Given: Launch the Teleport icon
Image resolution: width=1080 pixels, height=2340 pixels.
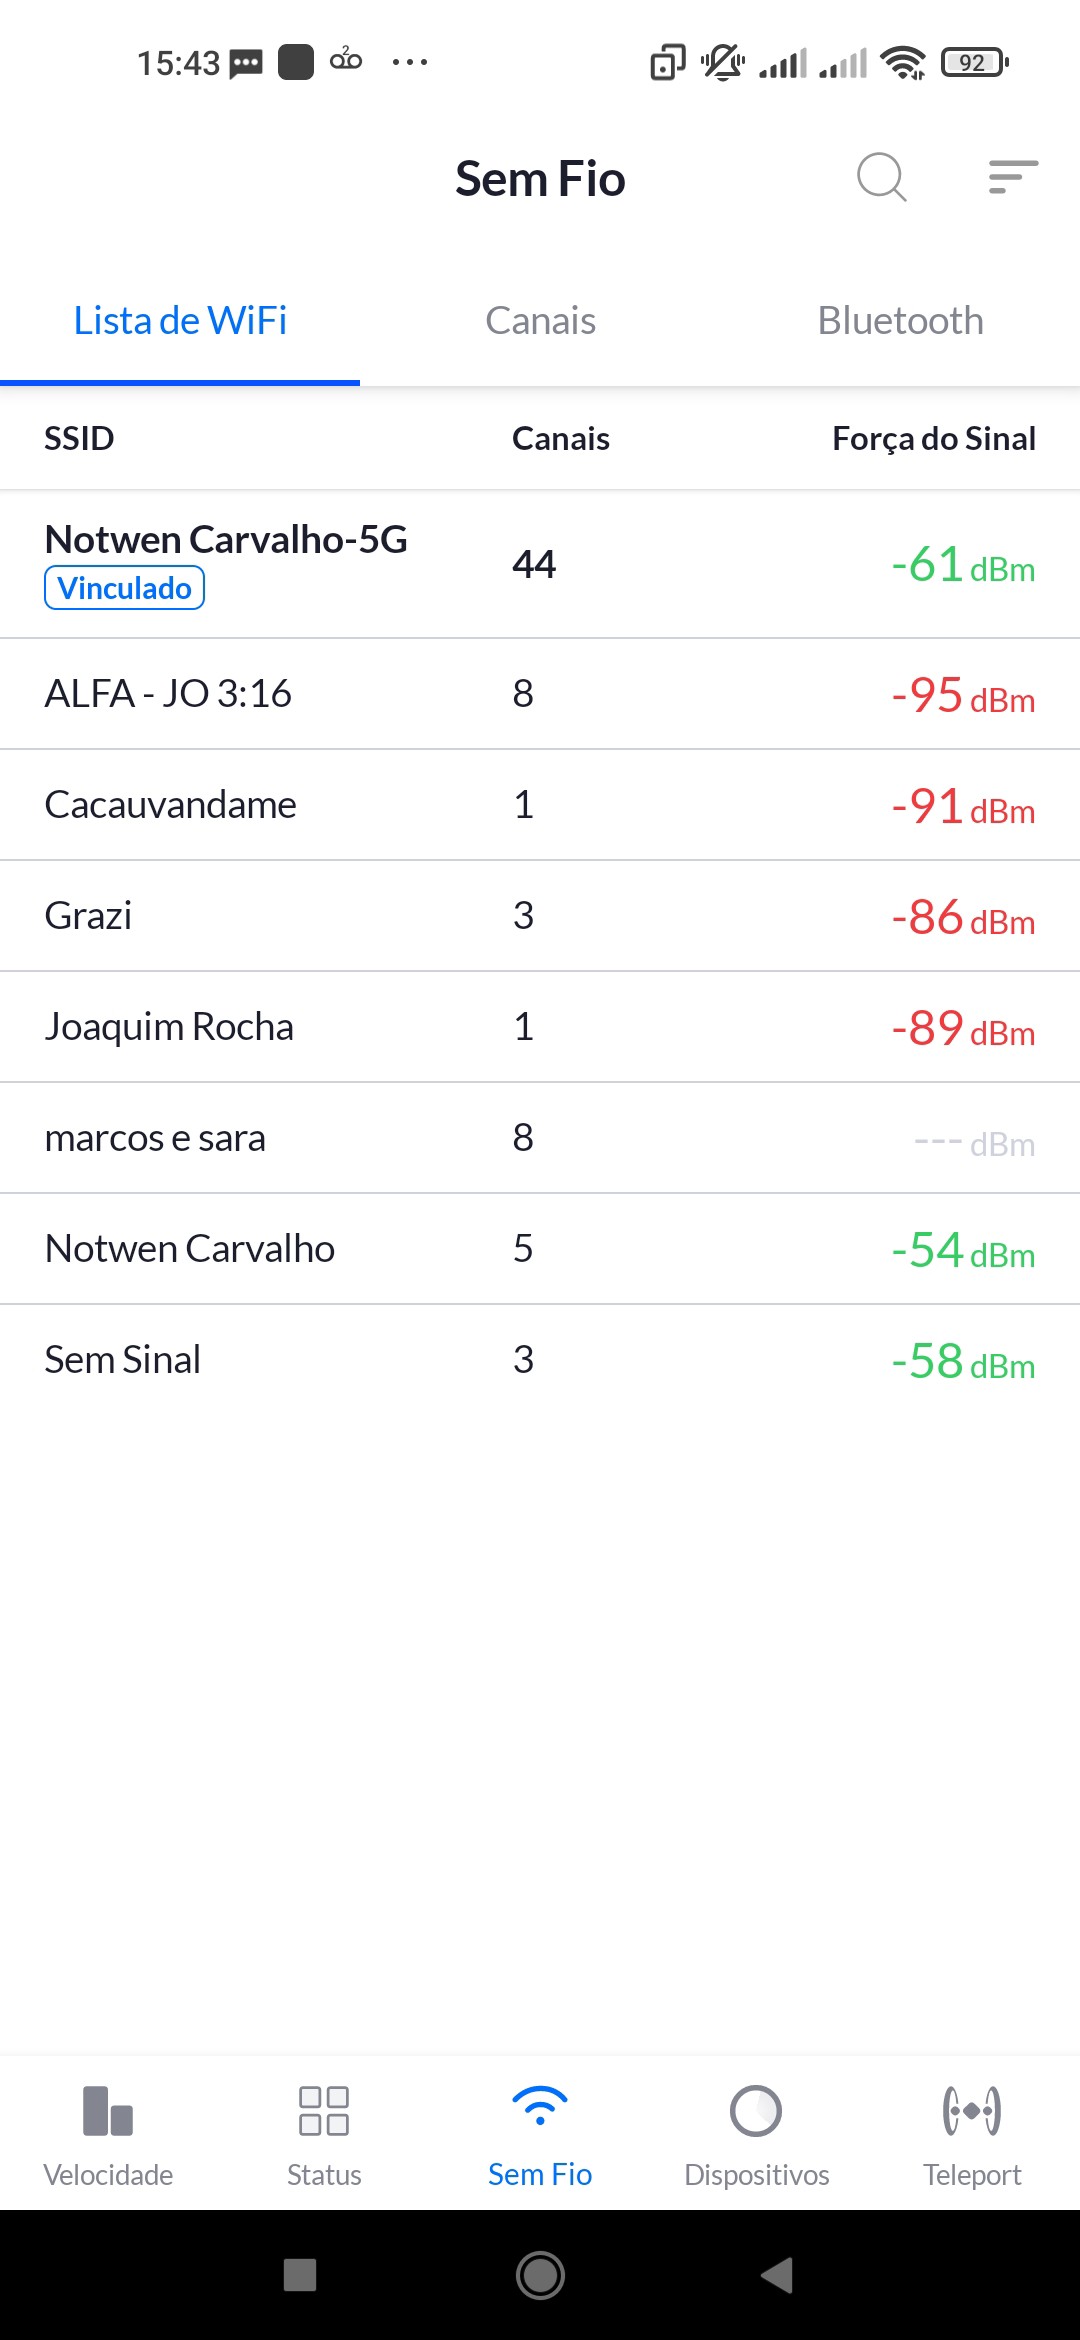Looking at the screenshot, I should (x=972, y=2111).
